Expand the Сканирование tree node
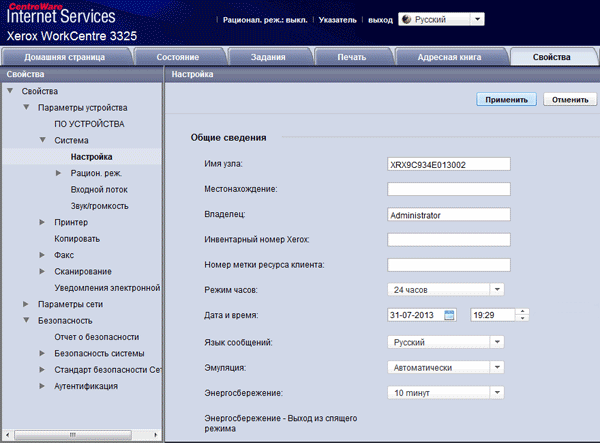Screen dimensions: 600x443 pyautogui.click(x=42, y=271)
